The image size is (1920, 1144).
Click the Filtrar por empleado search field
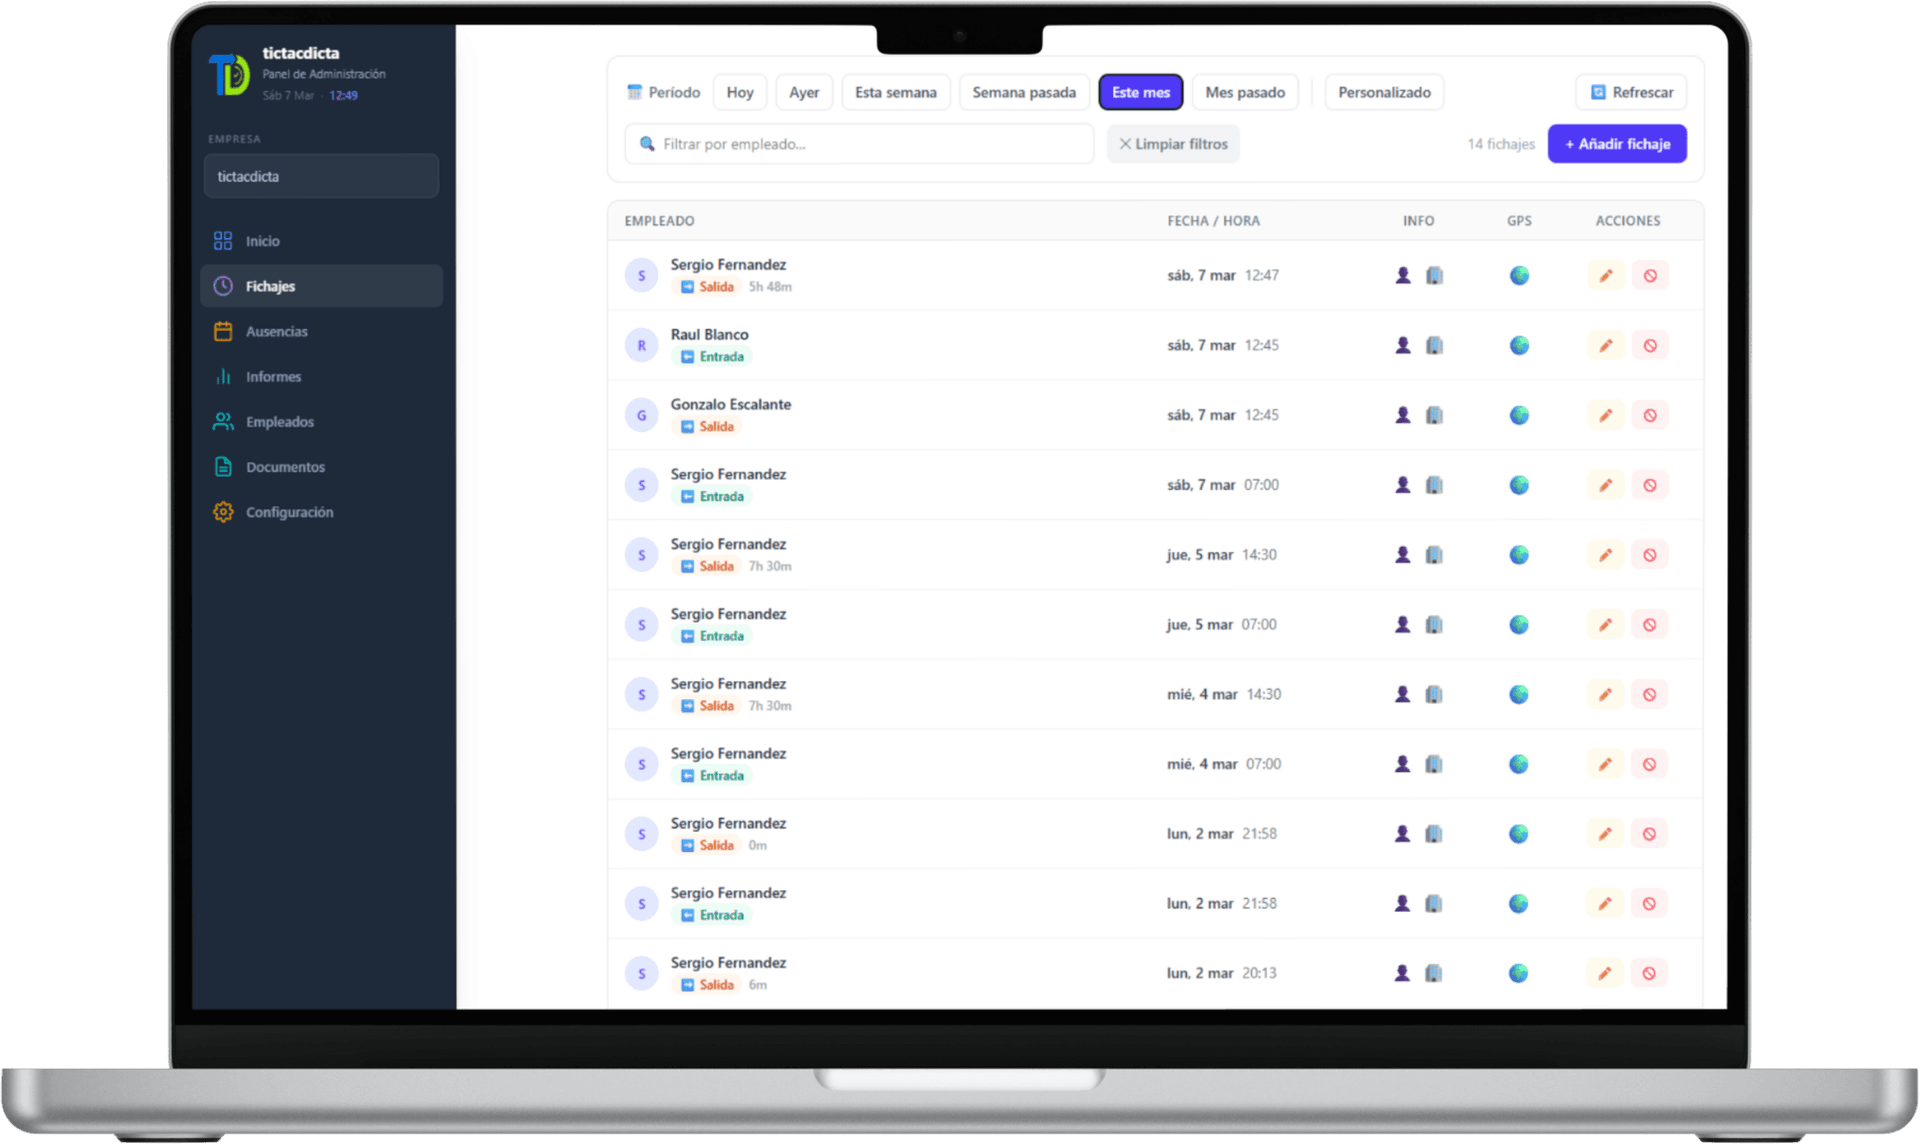(x=860, y=144)
